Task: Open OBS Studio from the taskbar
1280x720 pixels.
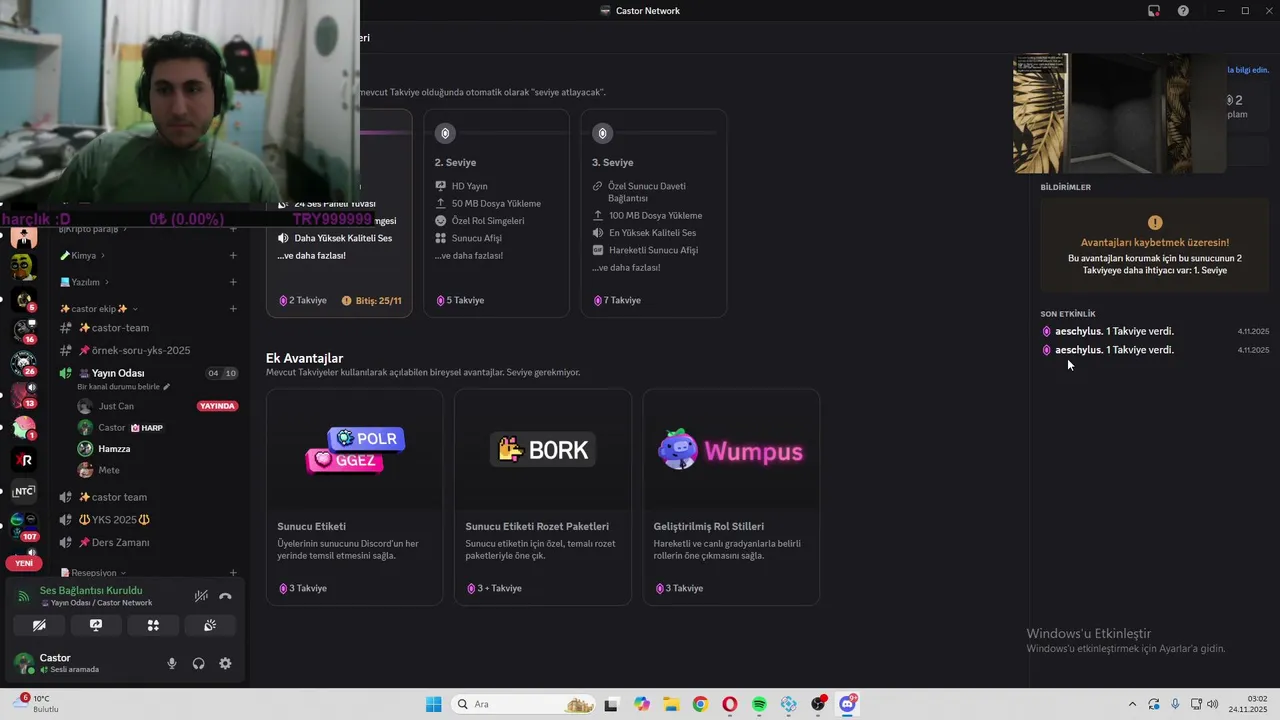Action: pyautogui.click(x=818, y=704)
